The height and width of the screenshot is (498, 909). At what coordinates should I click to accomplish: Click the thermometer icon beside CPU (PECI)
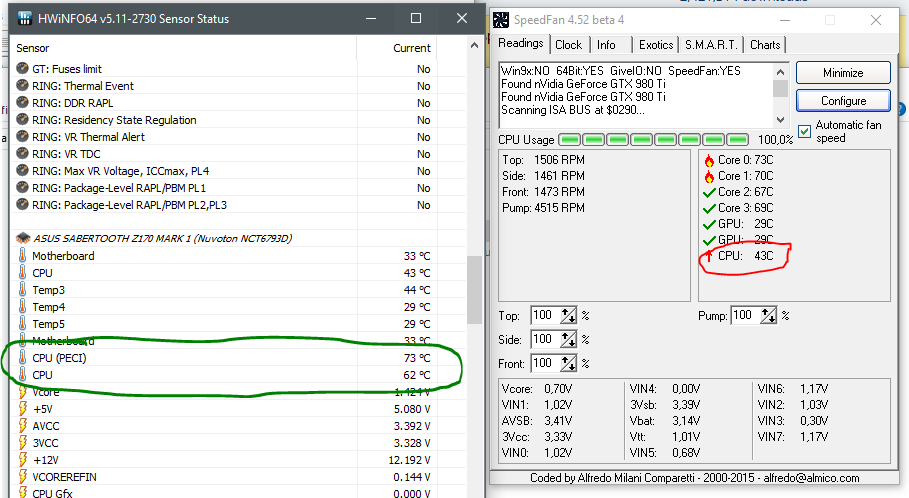click(x=23, y=357)
